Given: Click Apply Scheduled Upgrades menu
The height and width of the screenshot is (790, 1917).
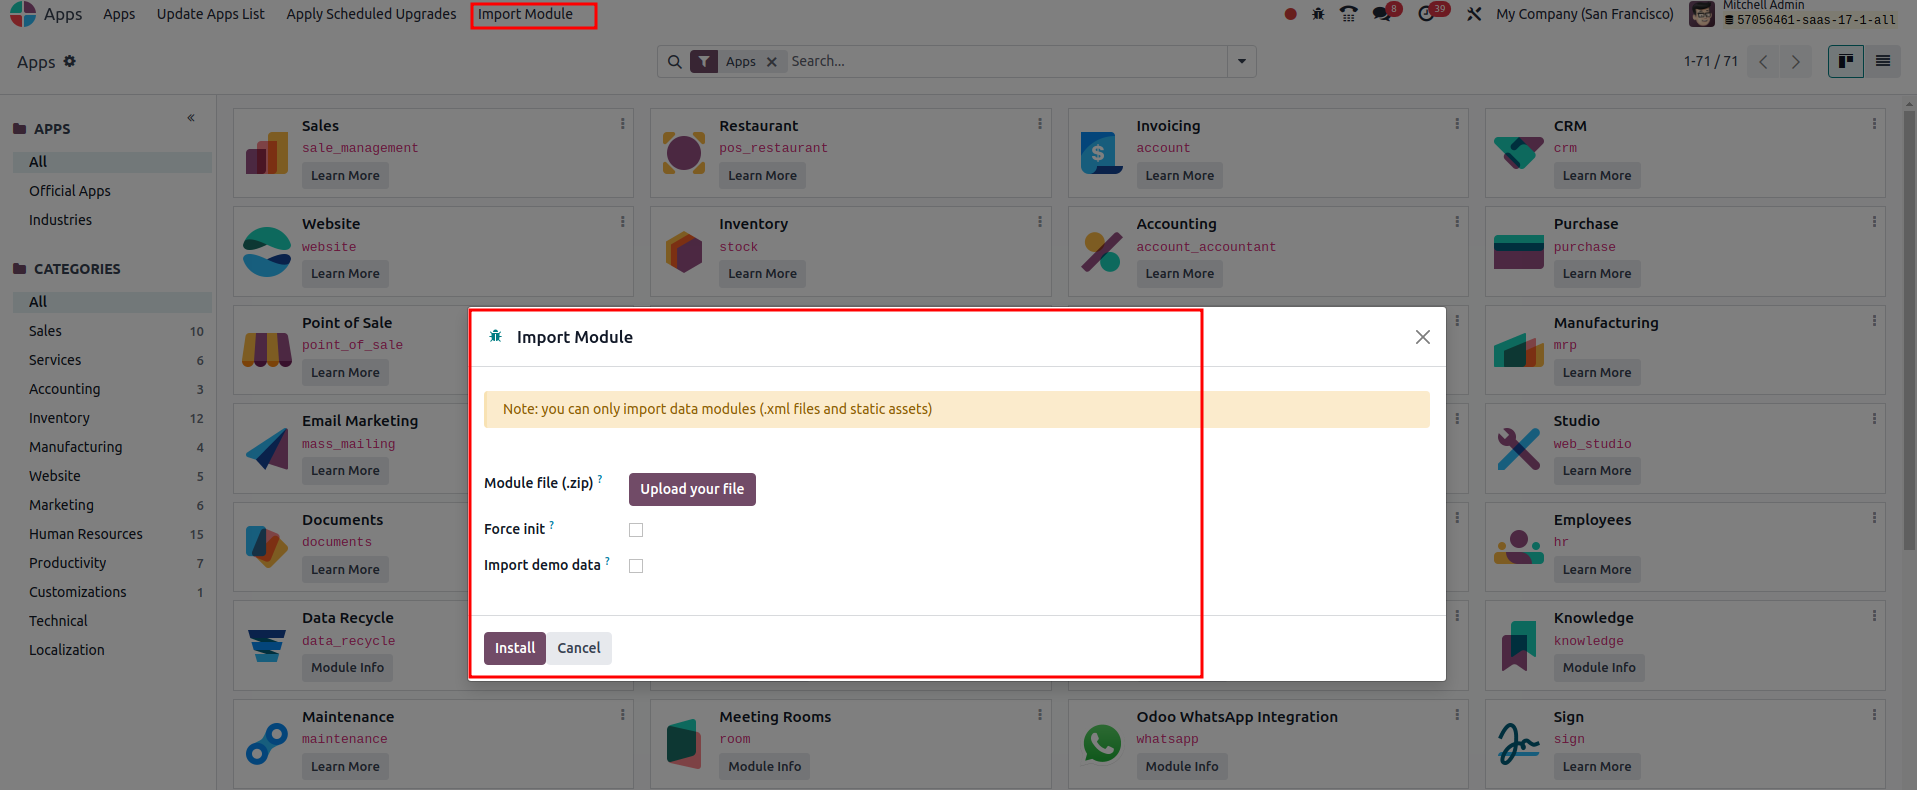Looking at the screenshot, I should click(x=371, y=14).
